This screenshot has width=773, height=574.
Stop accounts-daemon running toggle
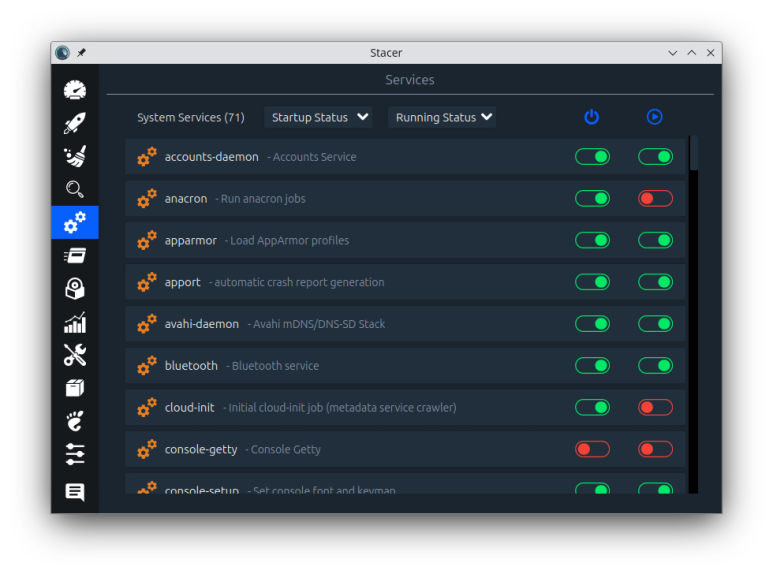(655, 157)
